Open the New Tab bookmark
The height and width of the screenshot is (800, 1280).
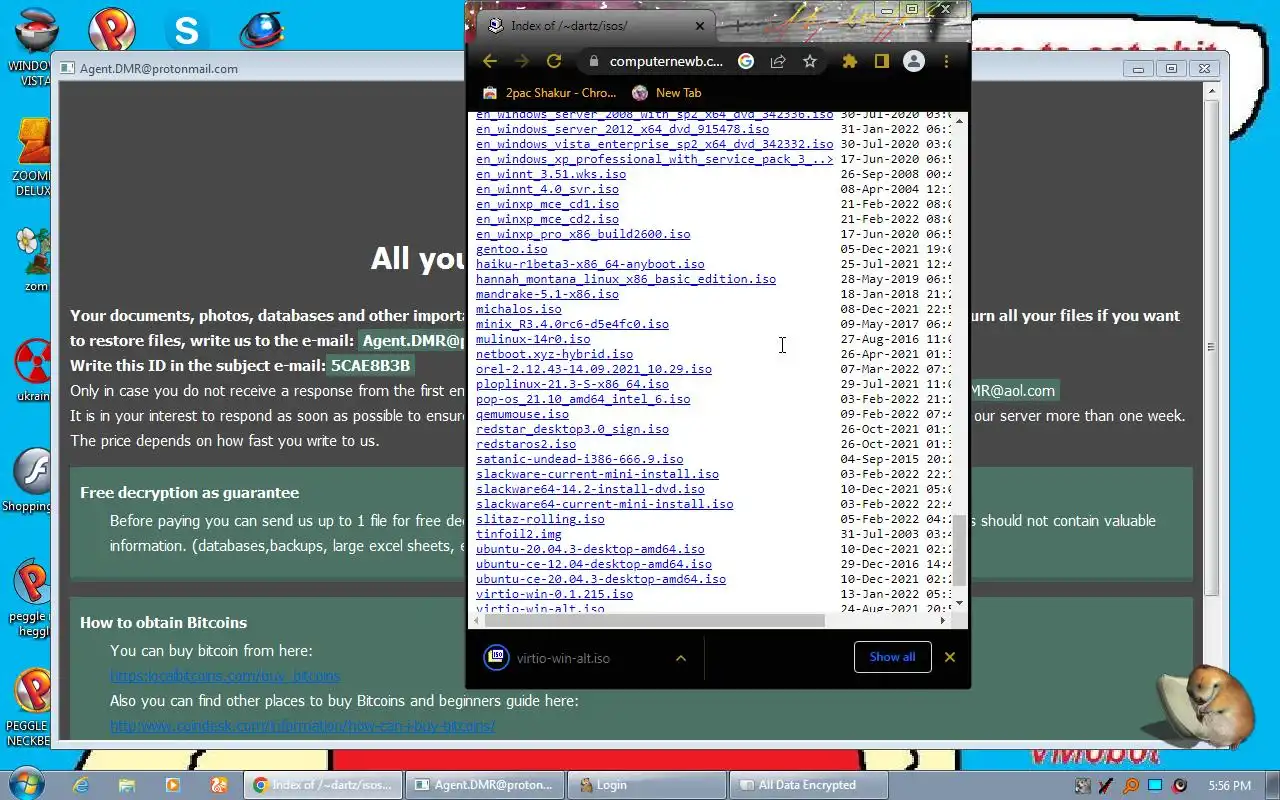[667, 92]
